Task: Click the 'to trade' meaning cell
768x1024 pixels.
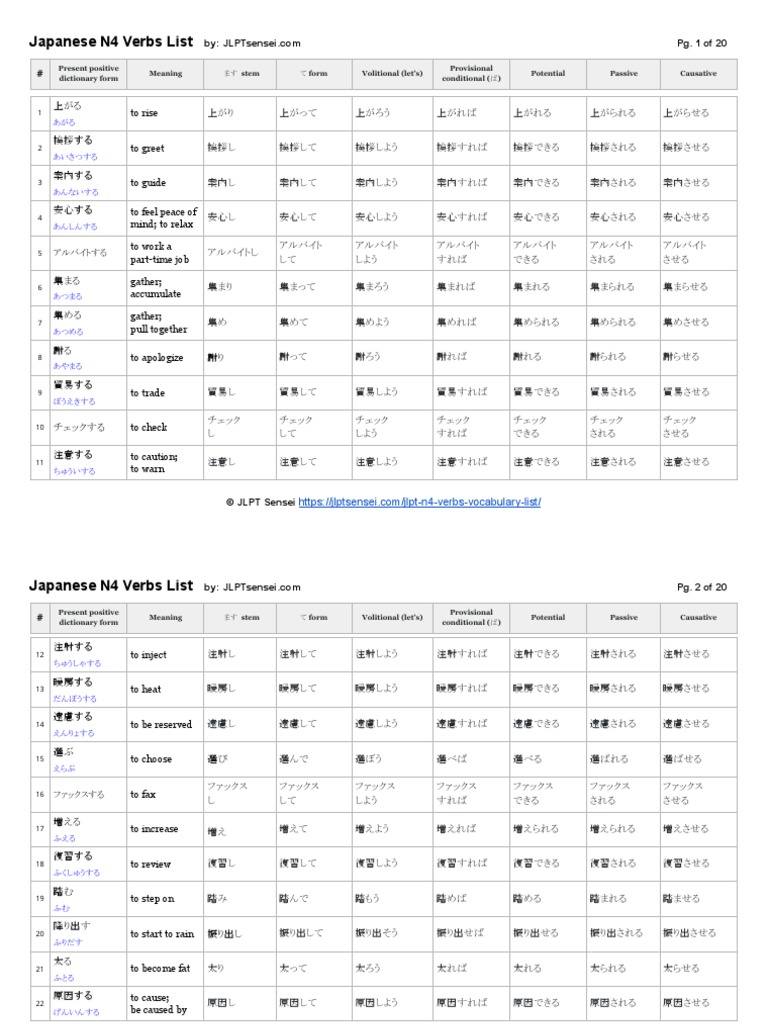Action: coord(165,392)
